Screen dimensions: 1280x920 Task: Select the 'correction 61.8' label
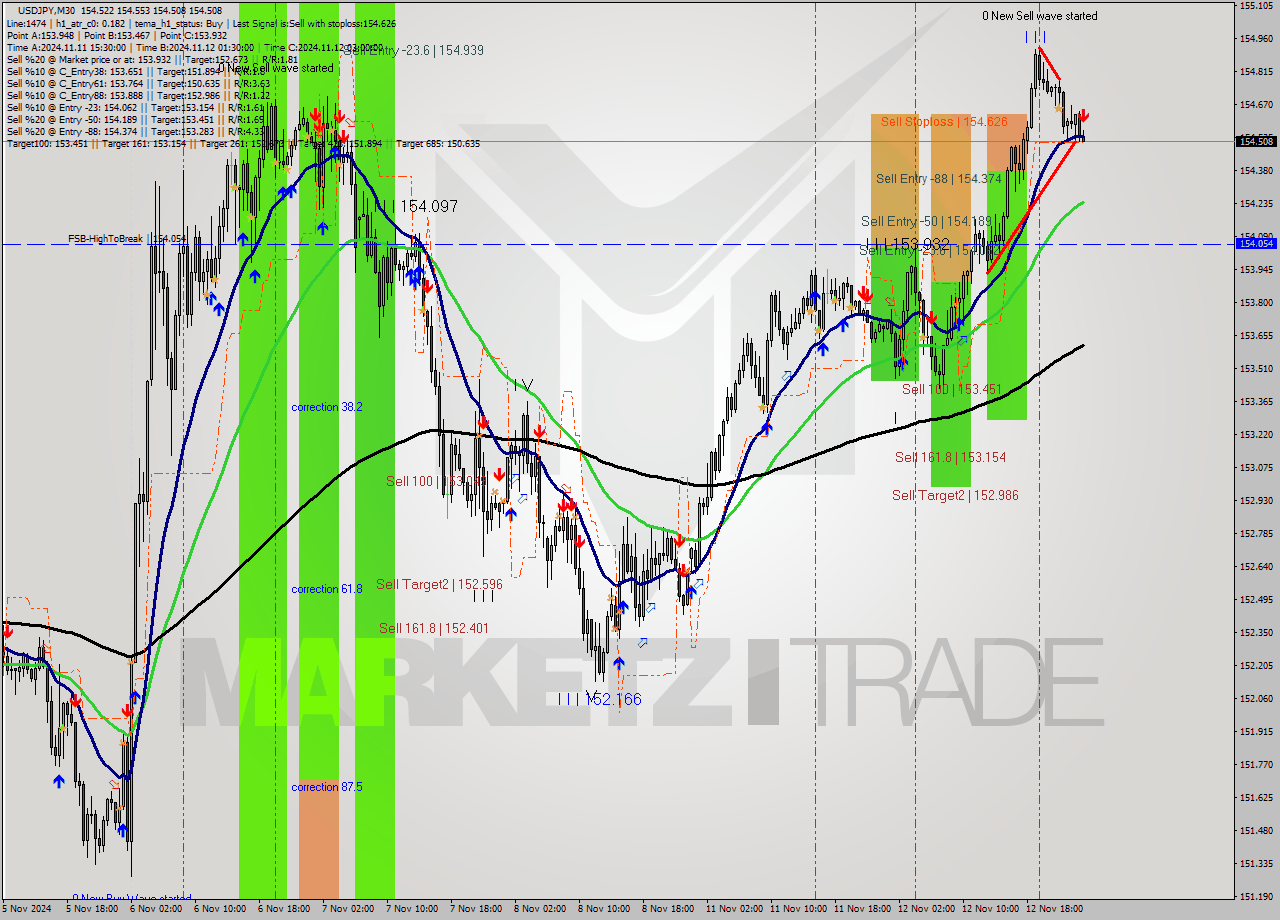click(x=327, y=589)
